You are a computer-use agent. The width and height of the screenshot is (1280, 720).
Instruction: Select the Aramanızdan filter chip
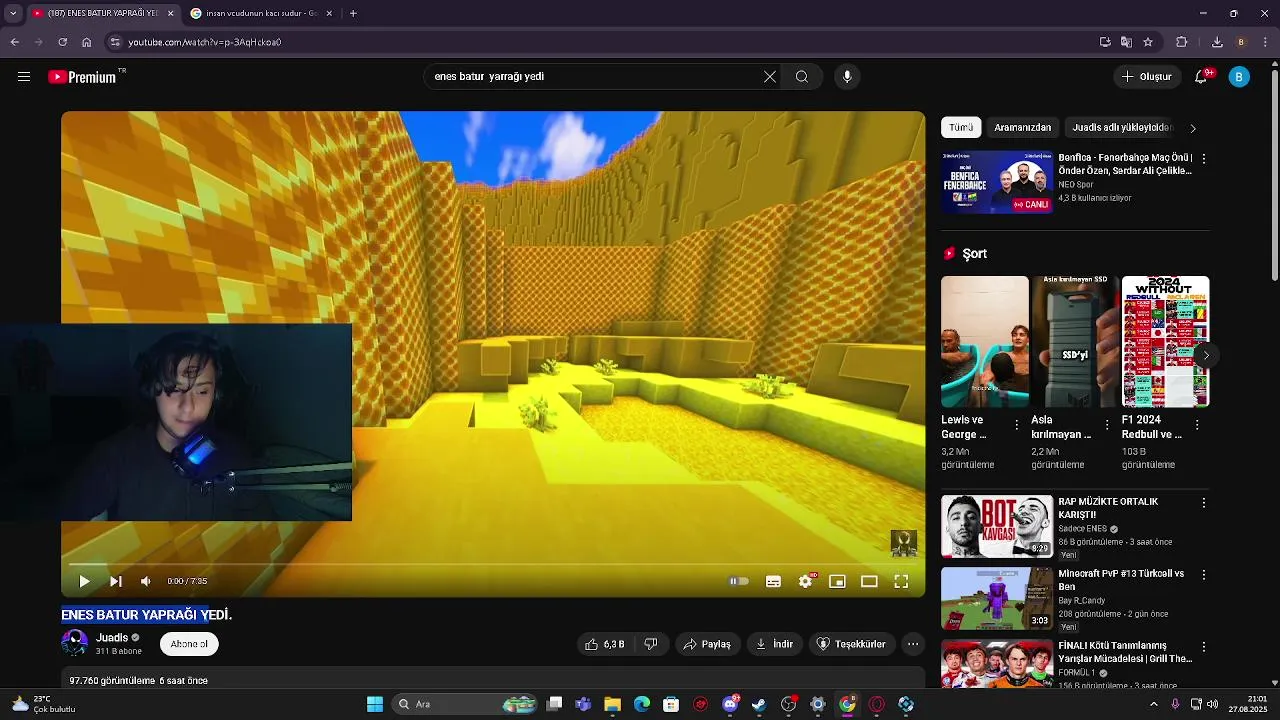tap(1022, 127)
